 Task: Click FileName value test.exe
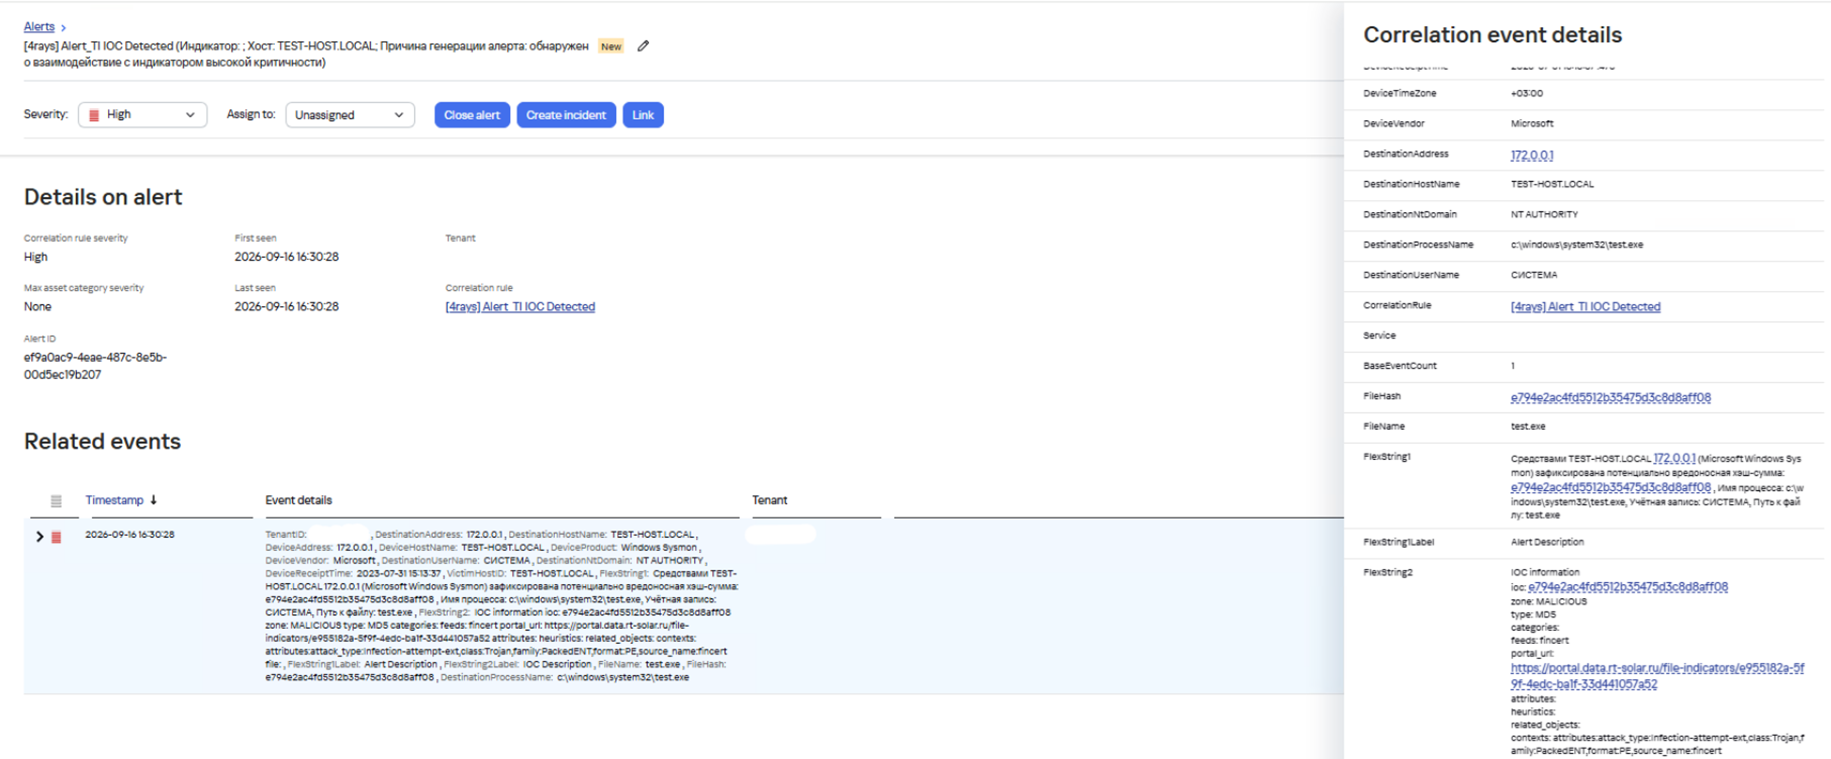click(x=1527, y=427)
